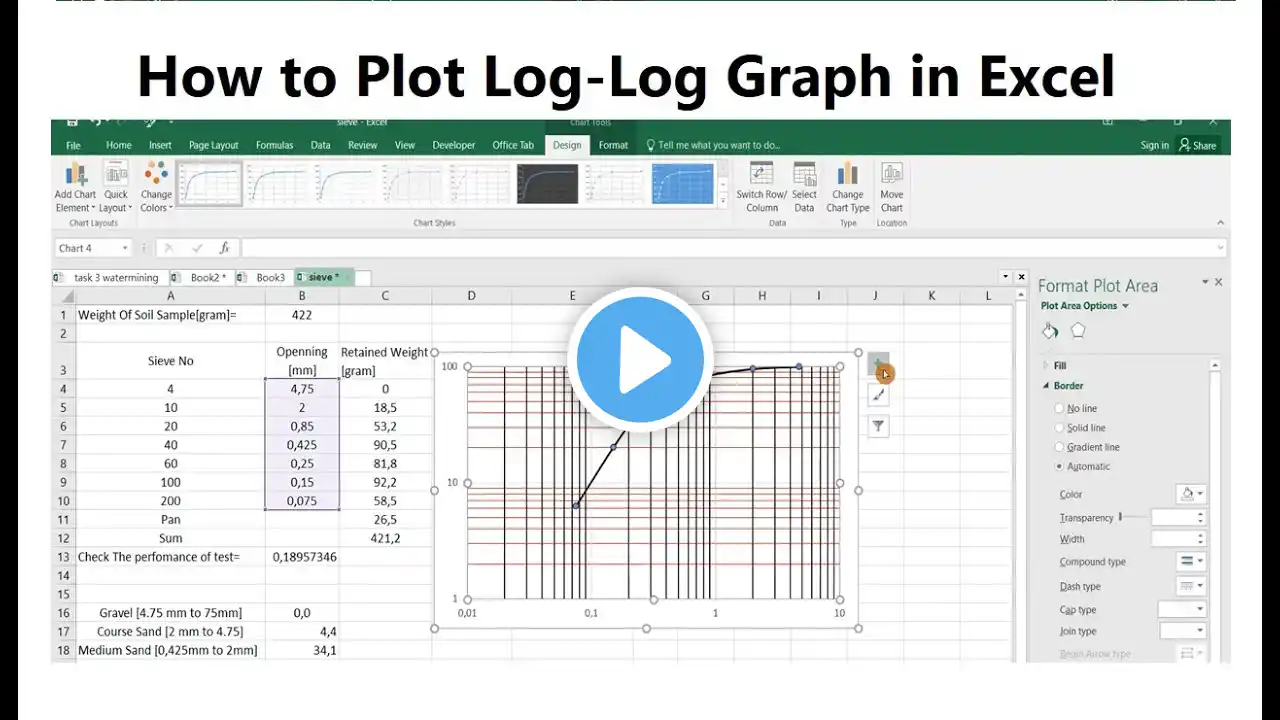
Task: Click the Share button
Action: pyautogui.click(x=1198, y=145)
